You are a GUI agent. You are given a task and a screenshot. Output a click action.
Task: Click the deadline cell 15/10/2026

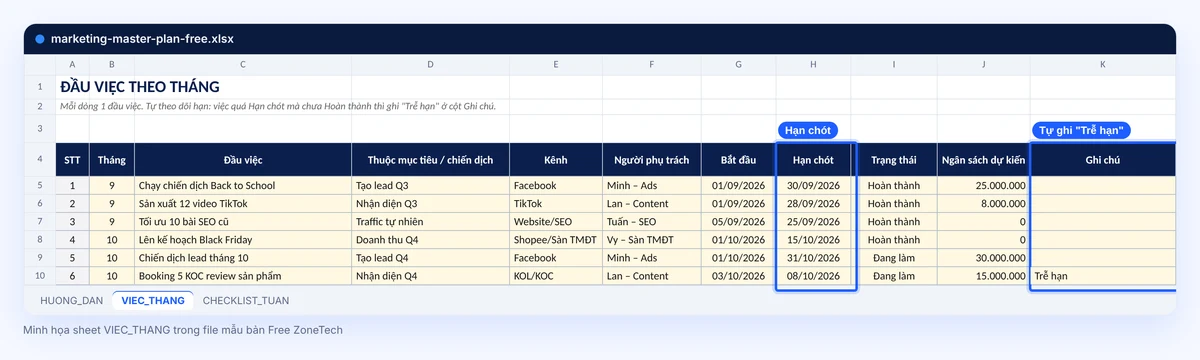click(x=814, y=239)
